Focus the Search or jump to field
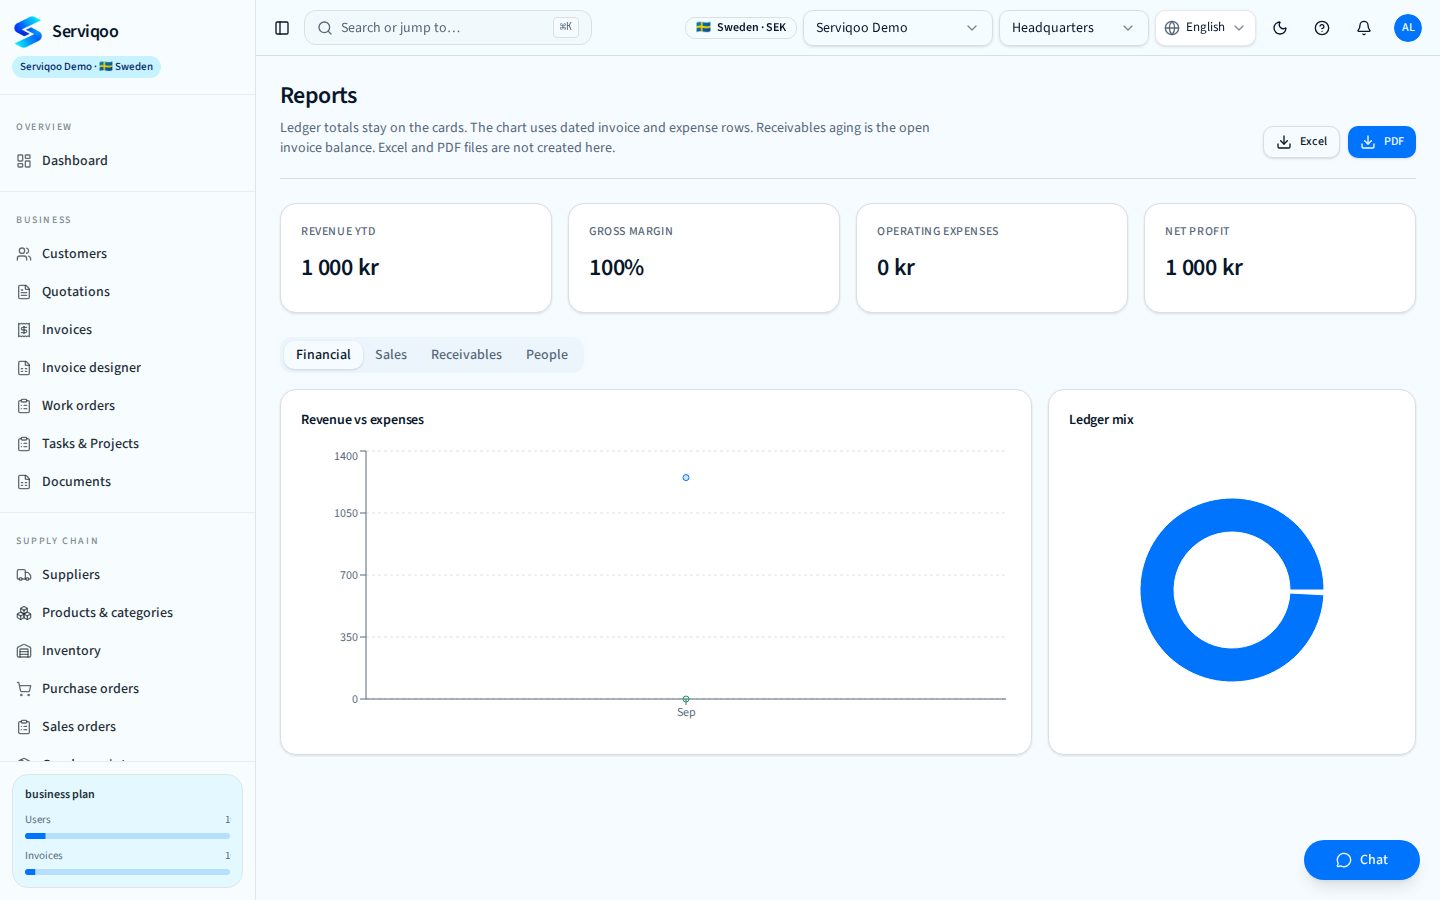1440x900 pixels. tap(447, 28)
